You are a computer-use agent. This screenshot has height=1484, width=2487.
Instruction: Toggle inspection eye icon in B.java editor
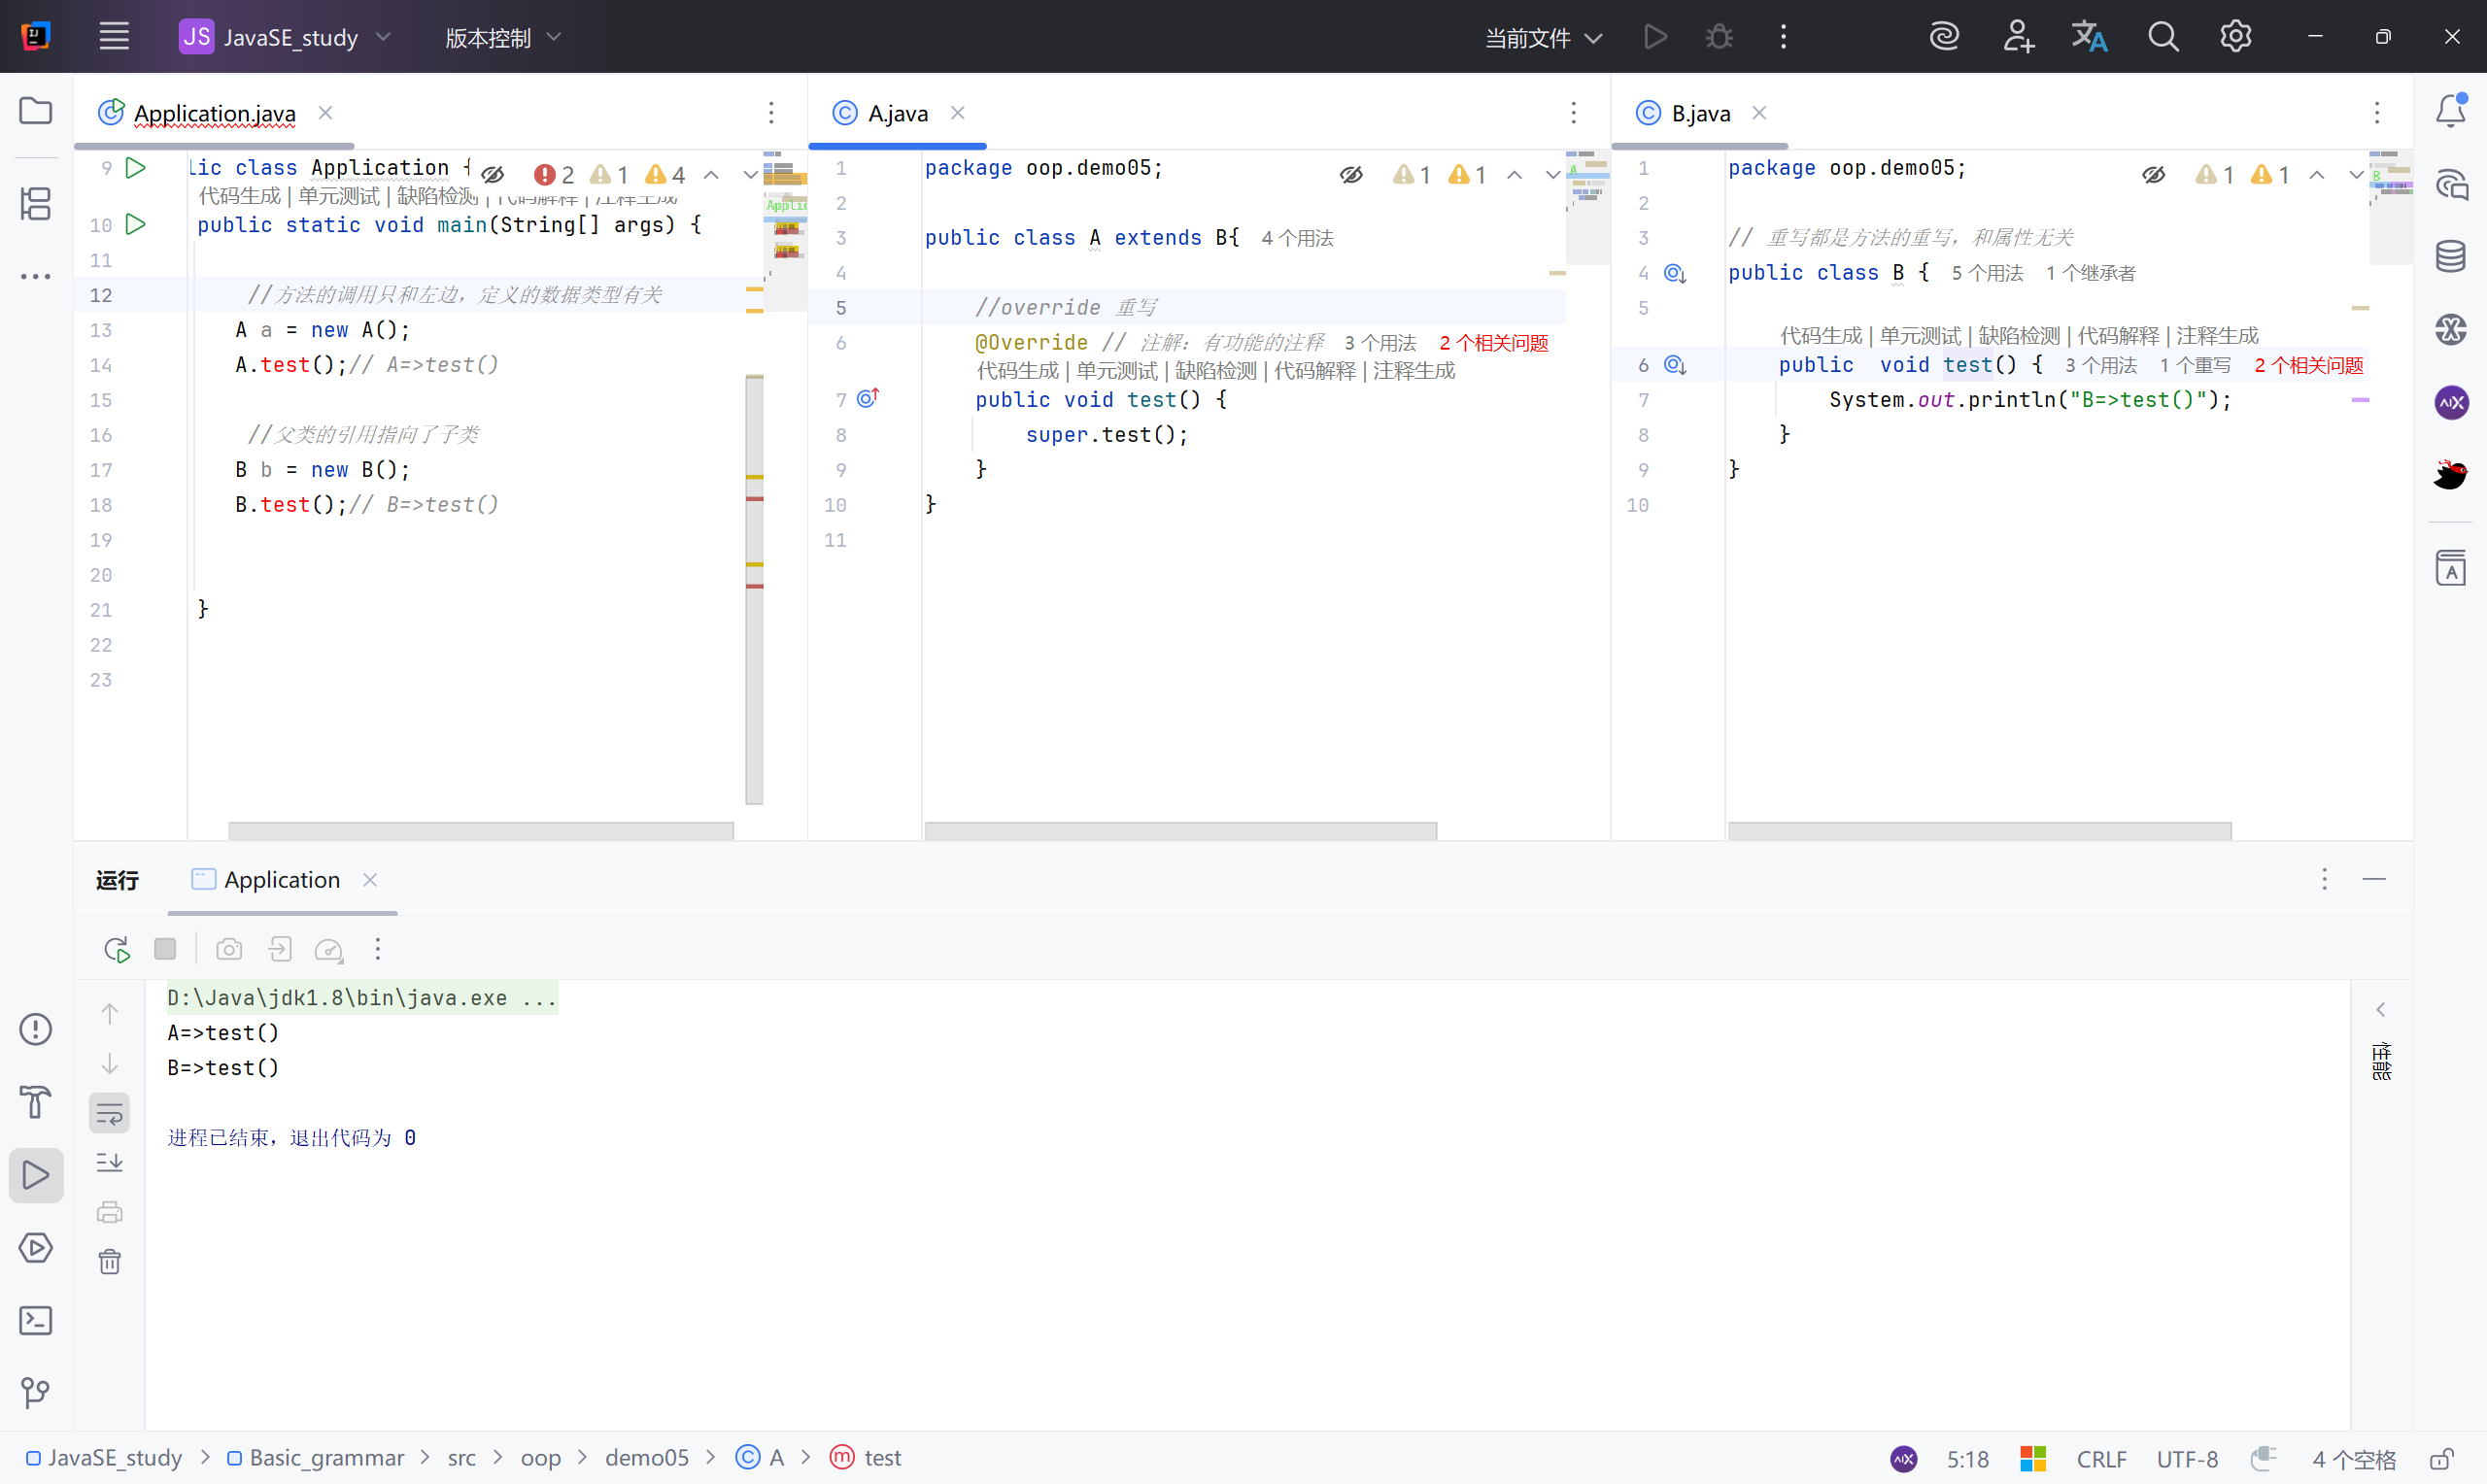coord(2153,175)
